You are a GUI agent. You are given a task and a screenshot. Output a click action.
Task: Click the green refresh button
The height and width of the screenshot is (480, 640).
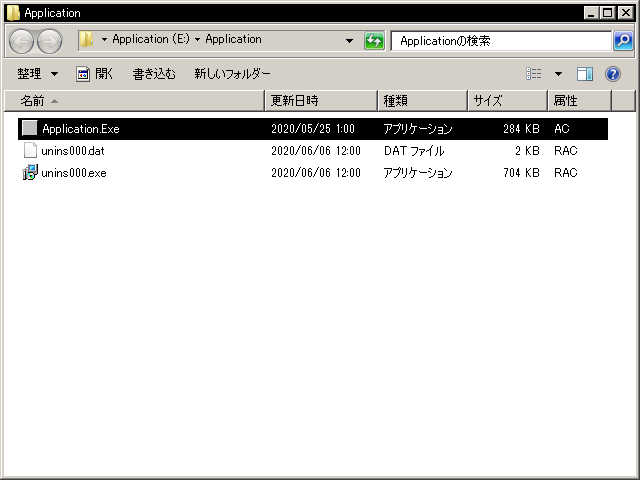tap(374, 41)
